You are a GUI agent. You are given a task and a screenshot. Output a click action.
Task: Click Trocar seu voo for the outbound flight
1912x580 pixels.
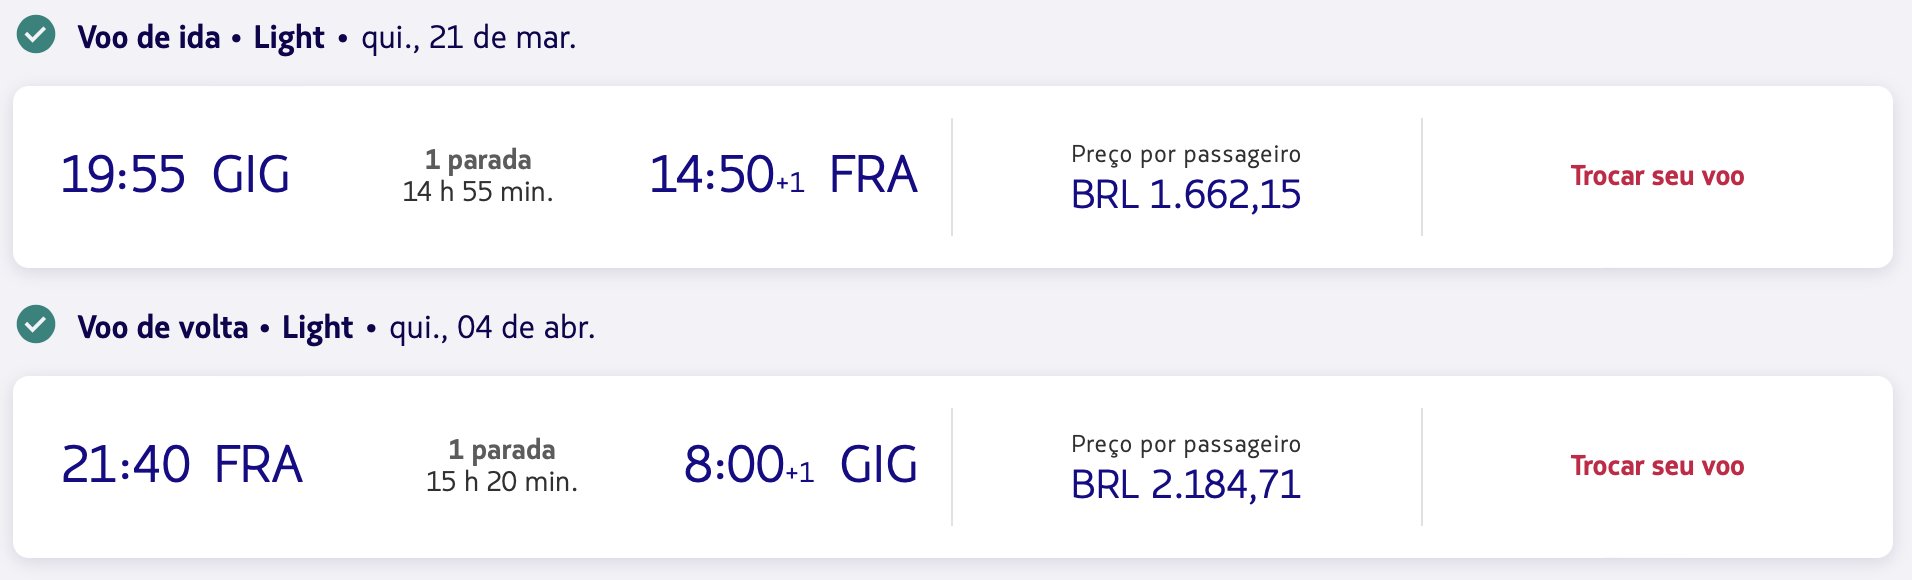coord(1657,176)
